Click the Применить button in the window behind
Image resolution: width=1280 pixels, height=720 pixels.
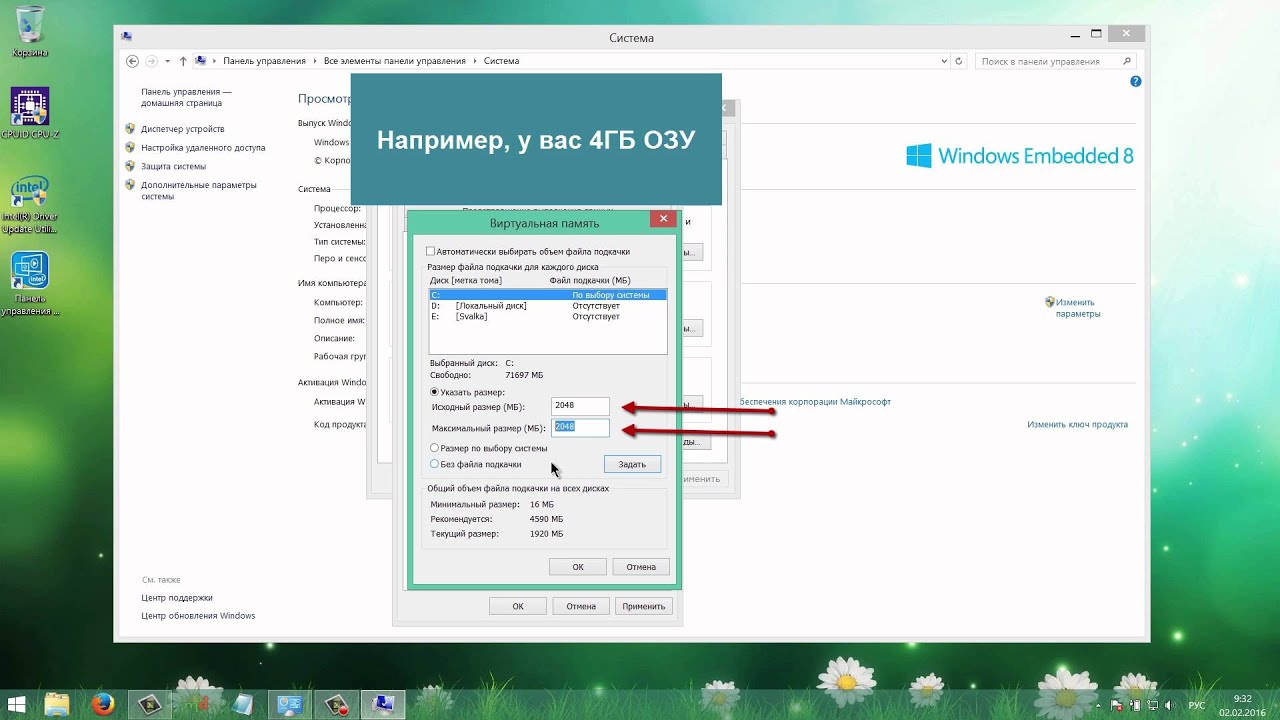click(643, 606)
